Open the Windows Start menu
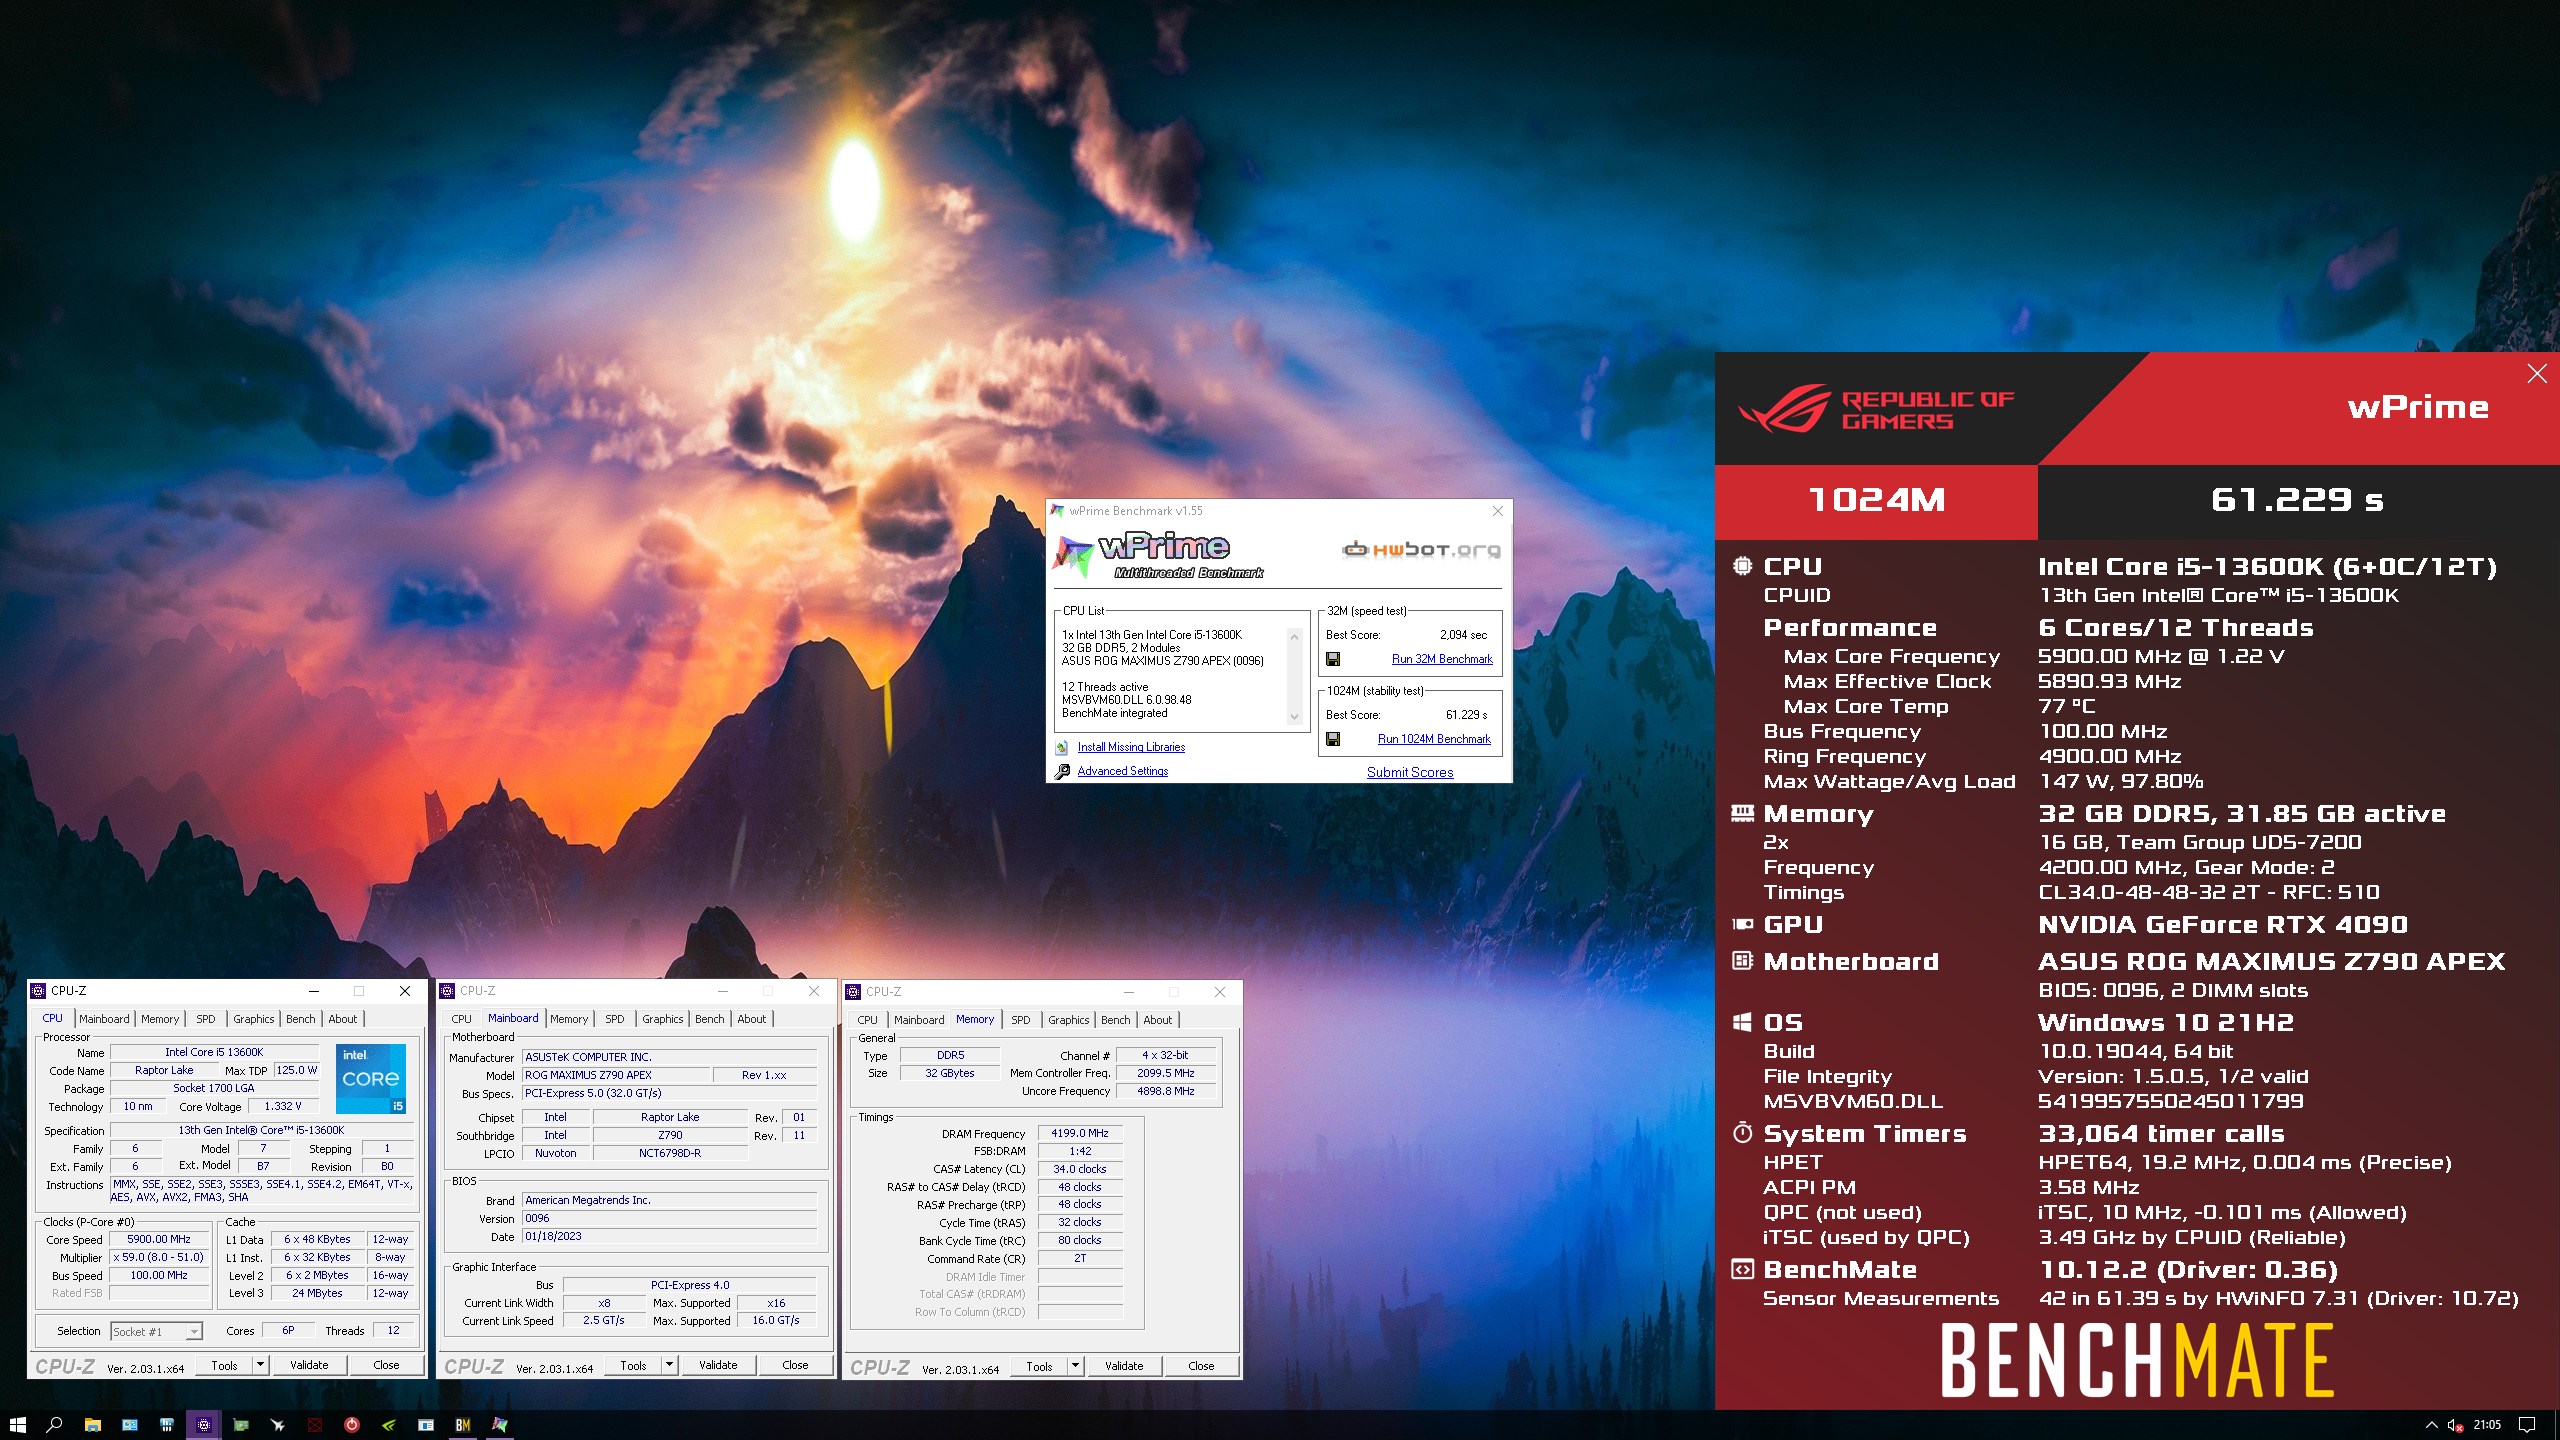The height and width of the screenshot is (1440, 2560). (17, 1424)
